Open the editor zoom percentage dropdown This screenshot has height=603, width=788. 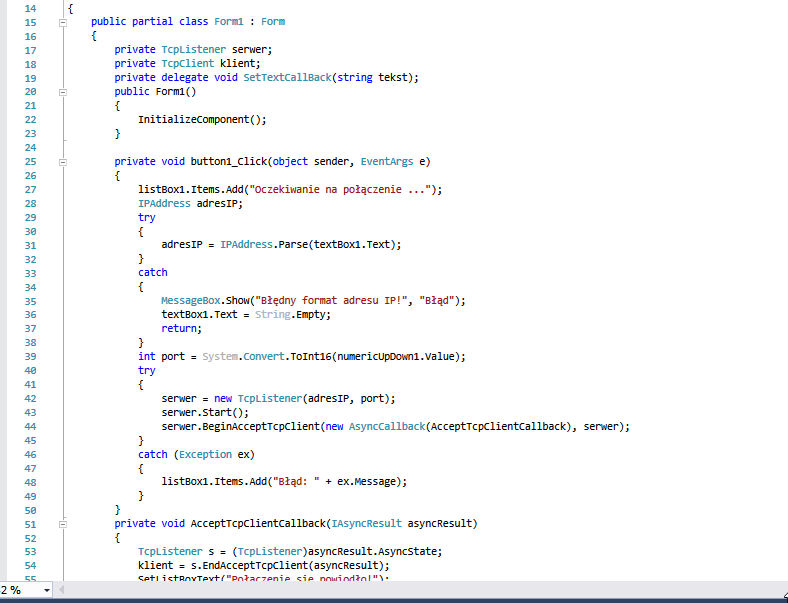46,590
